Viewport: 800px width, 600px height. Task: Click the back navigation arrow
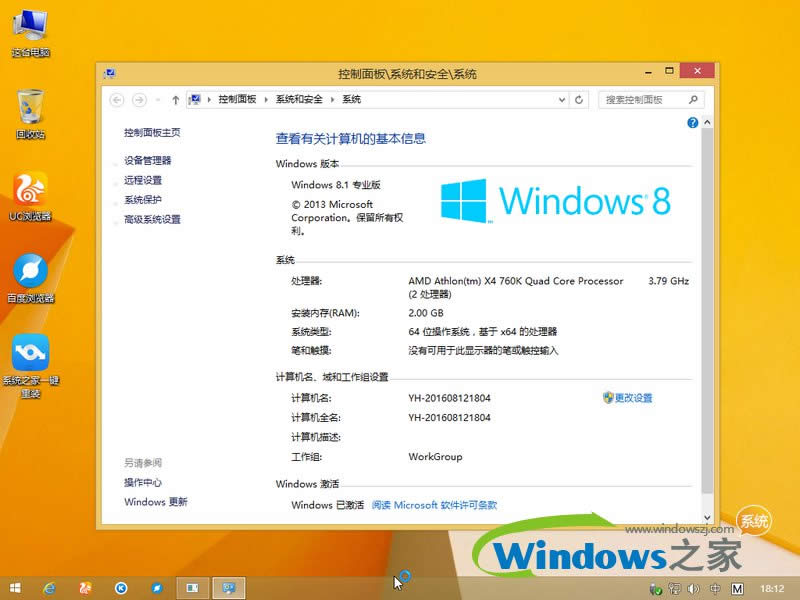pos(117,100)
